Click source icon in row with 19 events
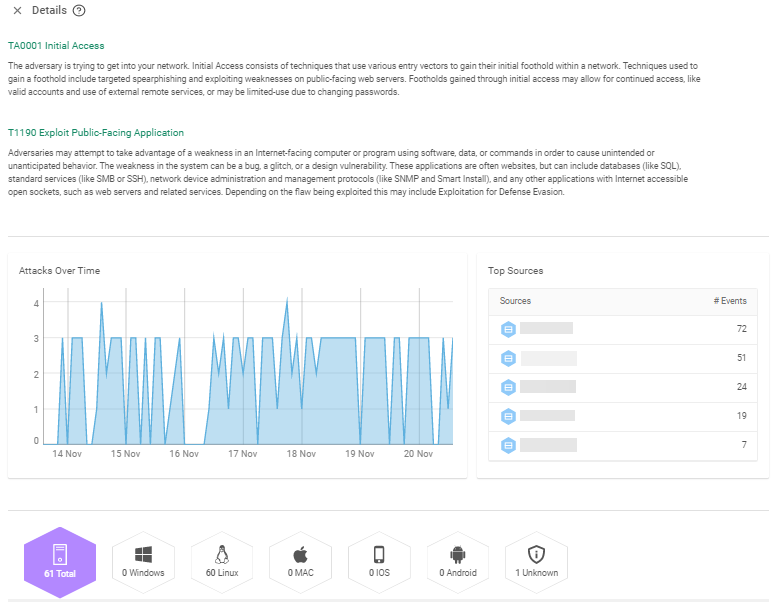 507,416
